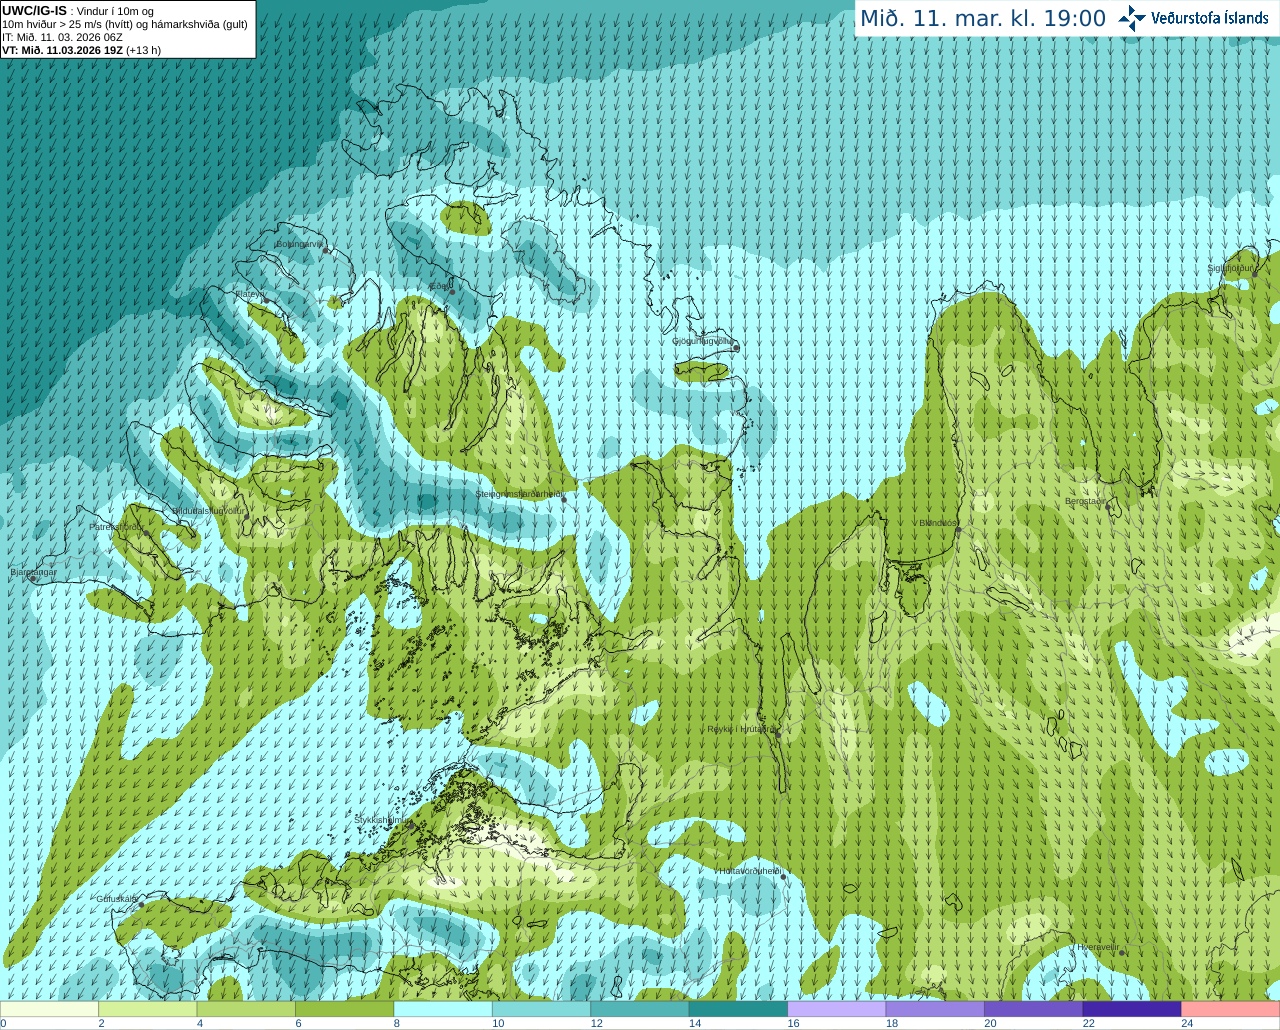Select the violet 20–22 m/s legend swatch
The width and height of the screenshot is (1280, 1030).
[x=1034, y=1009]
